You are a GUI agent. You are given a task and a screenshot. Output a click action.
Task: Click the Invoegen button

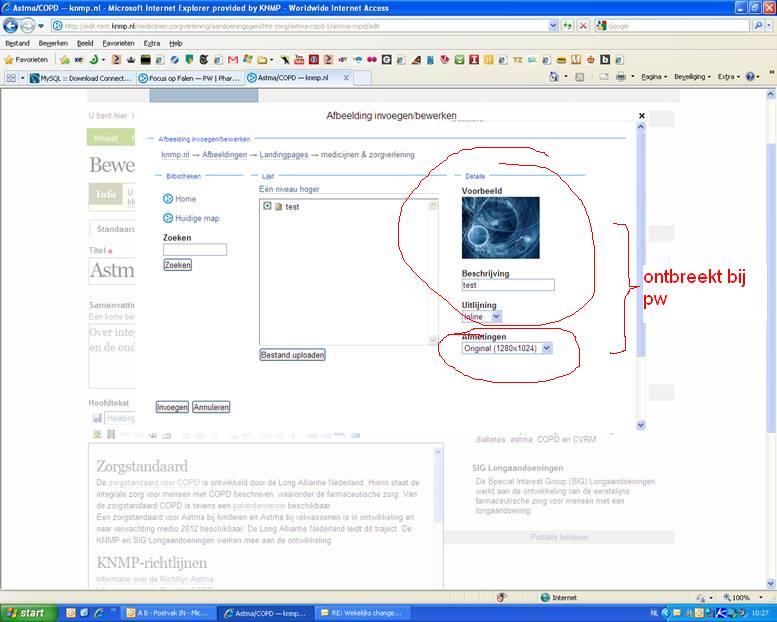coord(172,407)
